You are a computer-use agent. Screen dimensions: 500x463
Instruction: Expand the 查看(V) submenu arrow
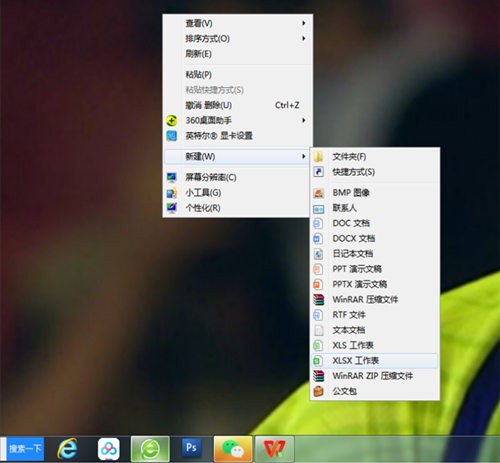tap(304, 23)
